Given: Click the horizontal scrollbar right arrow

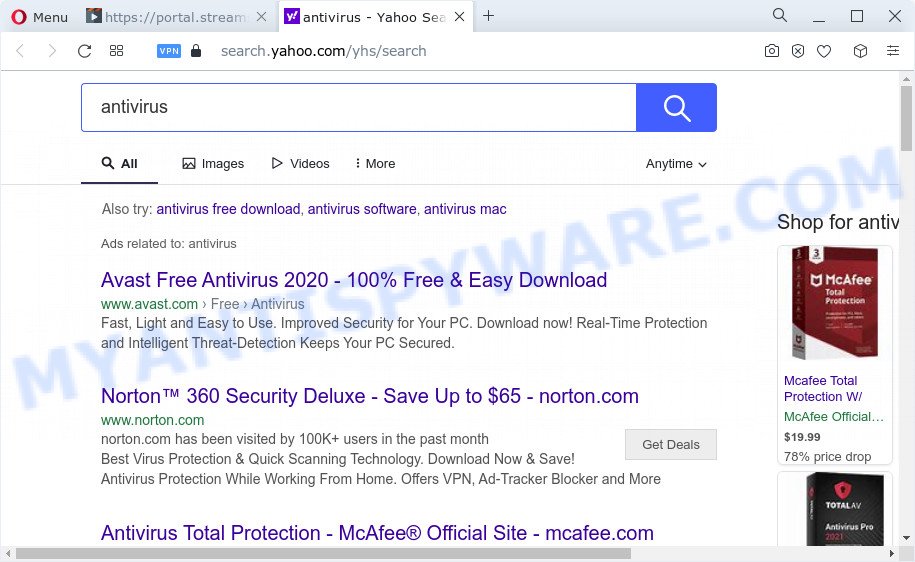Looking at the screenshot, I should pyautogui.click(x=892, y=553).
